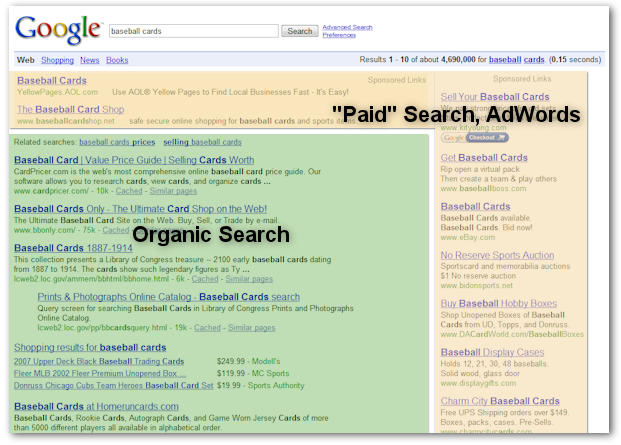Click '$119.99 - MC Sports' price text
This screenshot has height=445, width=621.
pos(253,373)
